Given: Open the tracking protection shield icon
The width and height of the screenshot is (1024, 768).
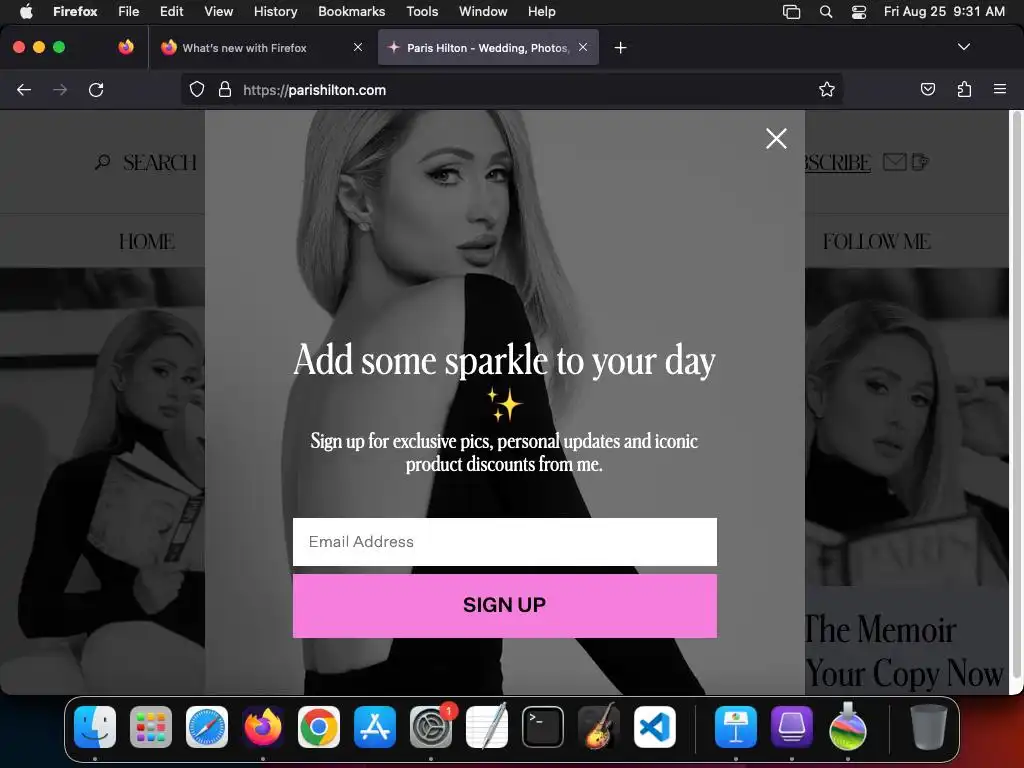Looking at the screenshot, I should click(197, 89).
